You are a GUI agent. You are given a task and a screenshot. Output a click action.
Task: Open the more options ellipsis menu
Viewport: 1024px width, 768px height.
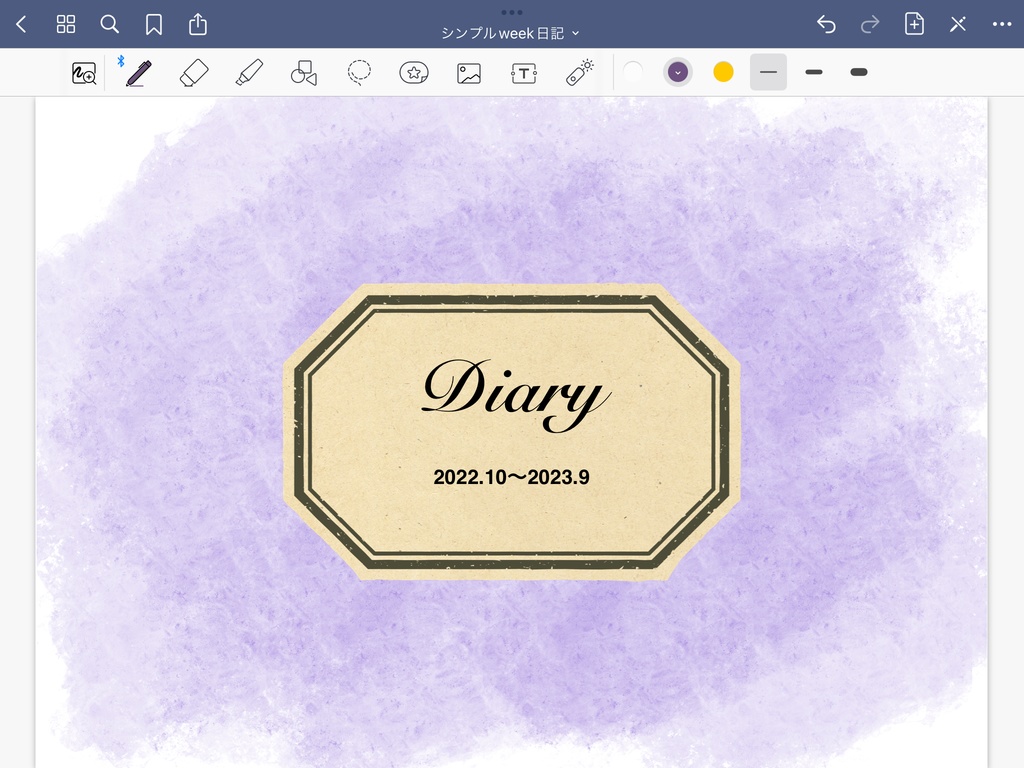(x=1002, y=25)
